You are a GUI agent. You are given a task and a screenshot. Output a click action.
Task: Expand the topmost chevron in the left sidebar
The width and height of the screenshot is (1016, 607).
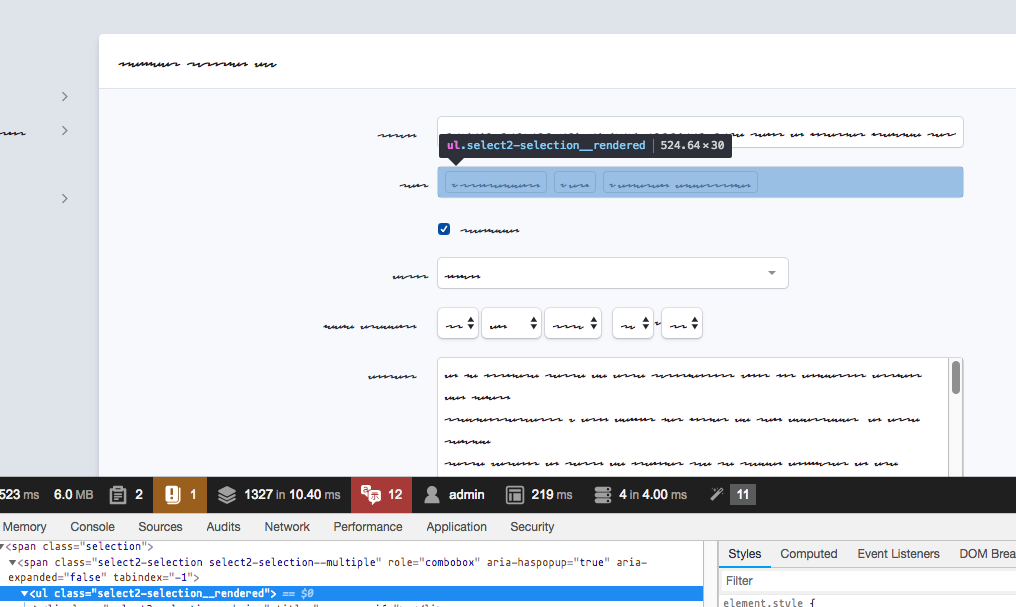tap(65, 96)
